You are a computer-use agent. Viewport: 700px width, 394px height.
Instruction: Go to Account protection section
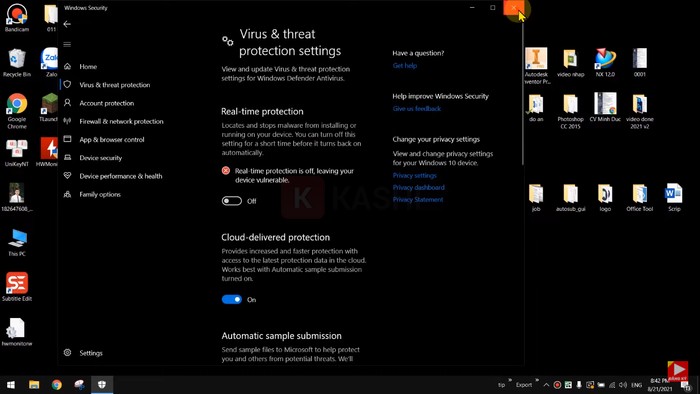tap(107, 103)
